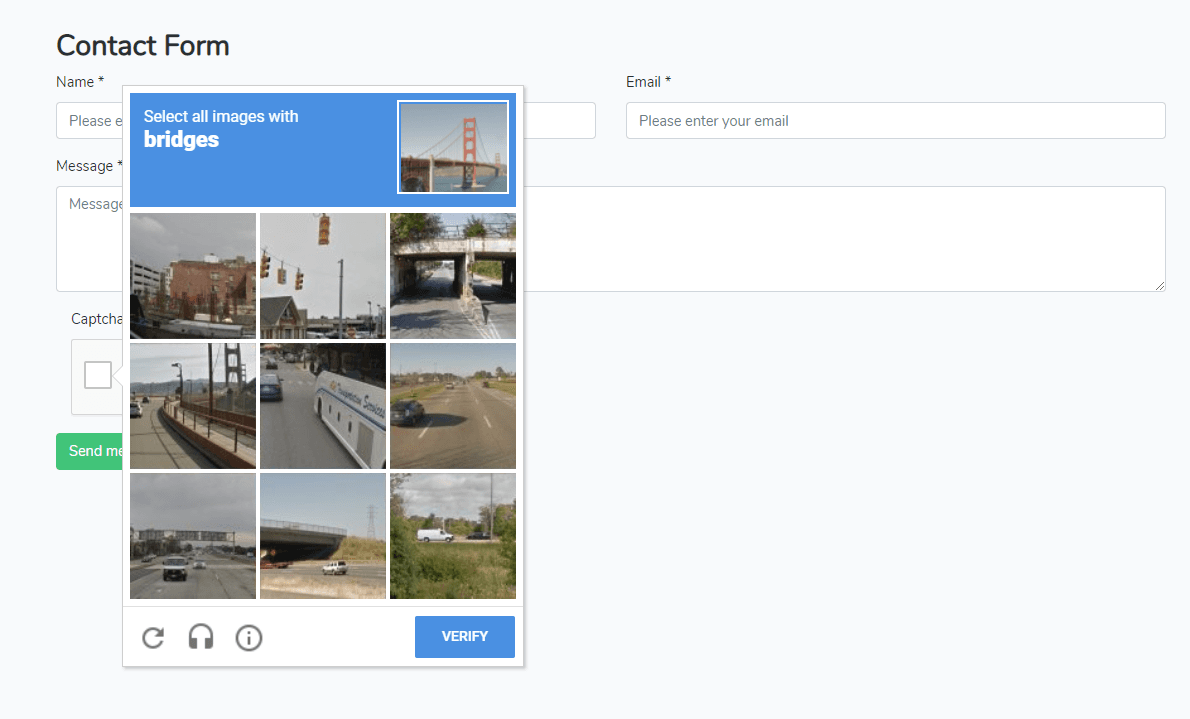Select the brick building image tile
This screenshot has width=1190, height=719.
click(x=192, y=276)
